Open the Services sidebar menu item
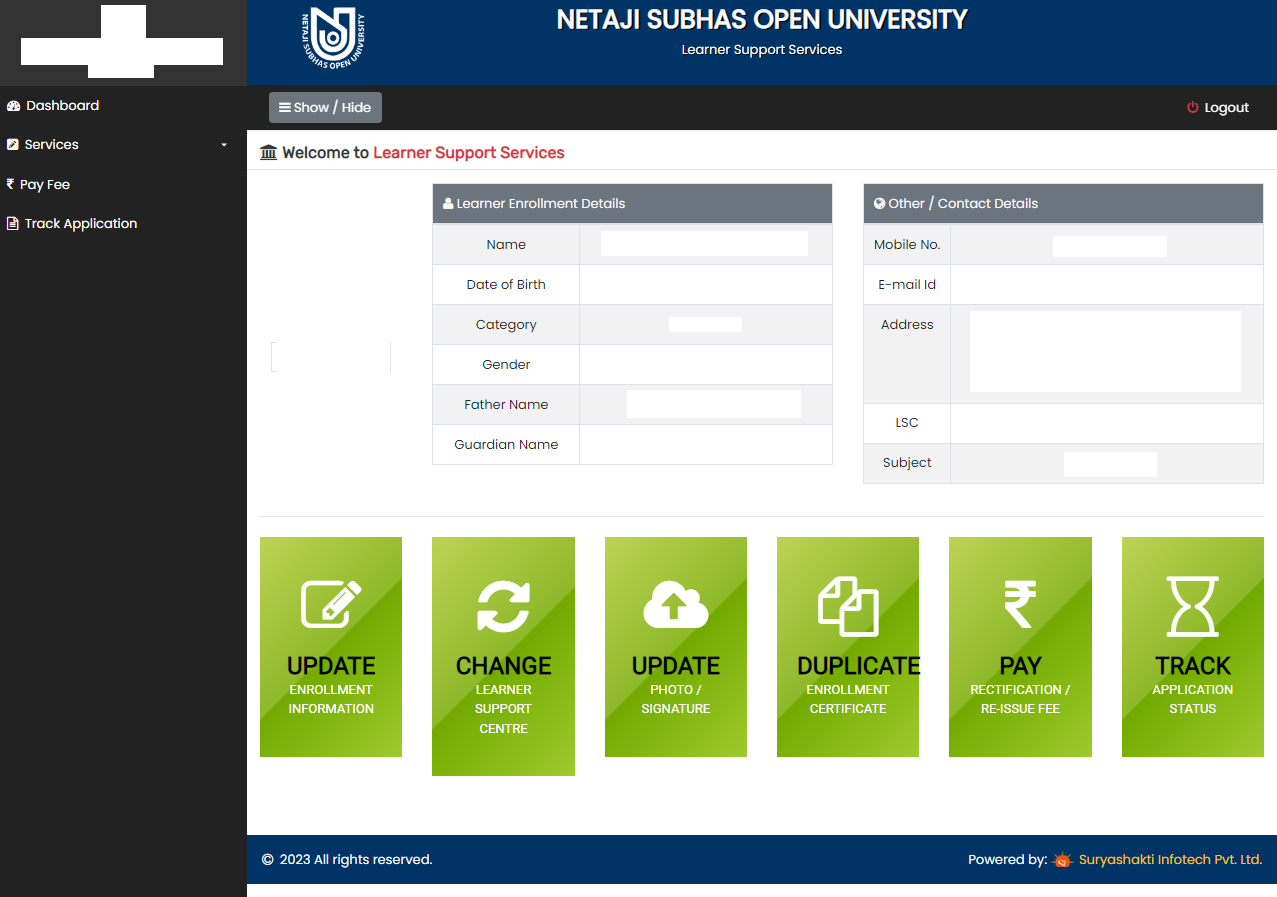1277x897 pixels. tap(123, 145)
